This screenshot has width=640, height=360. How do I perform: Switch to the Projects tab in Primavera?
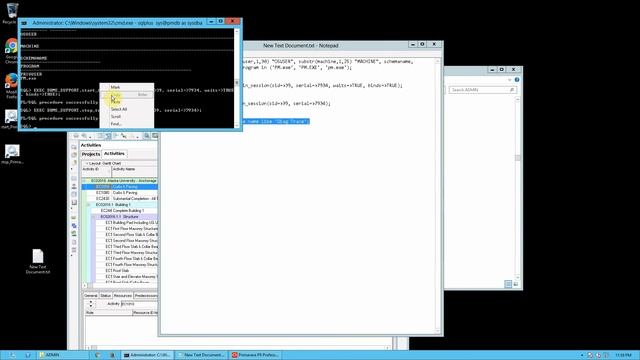(91, 154)
